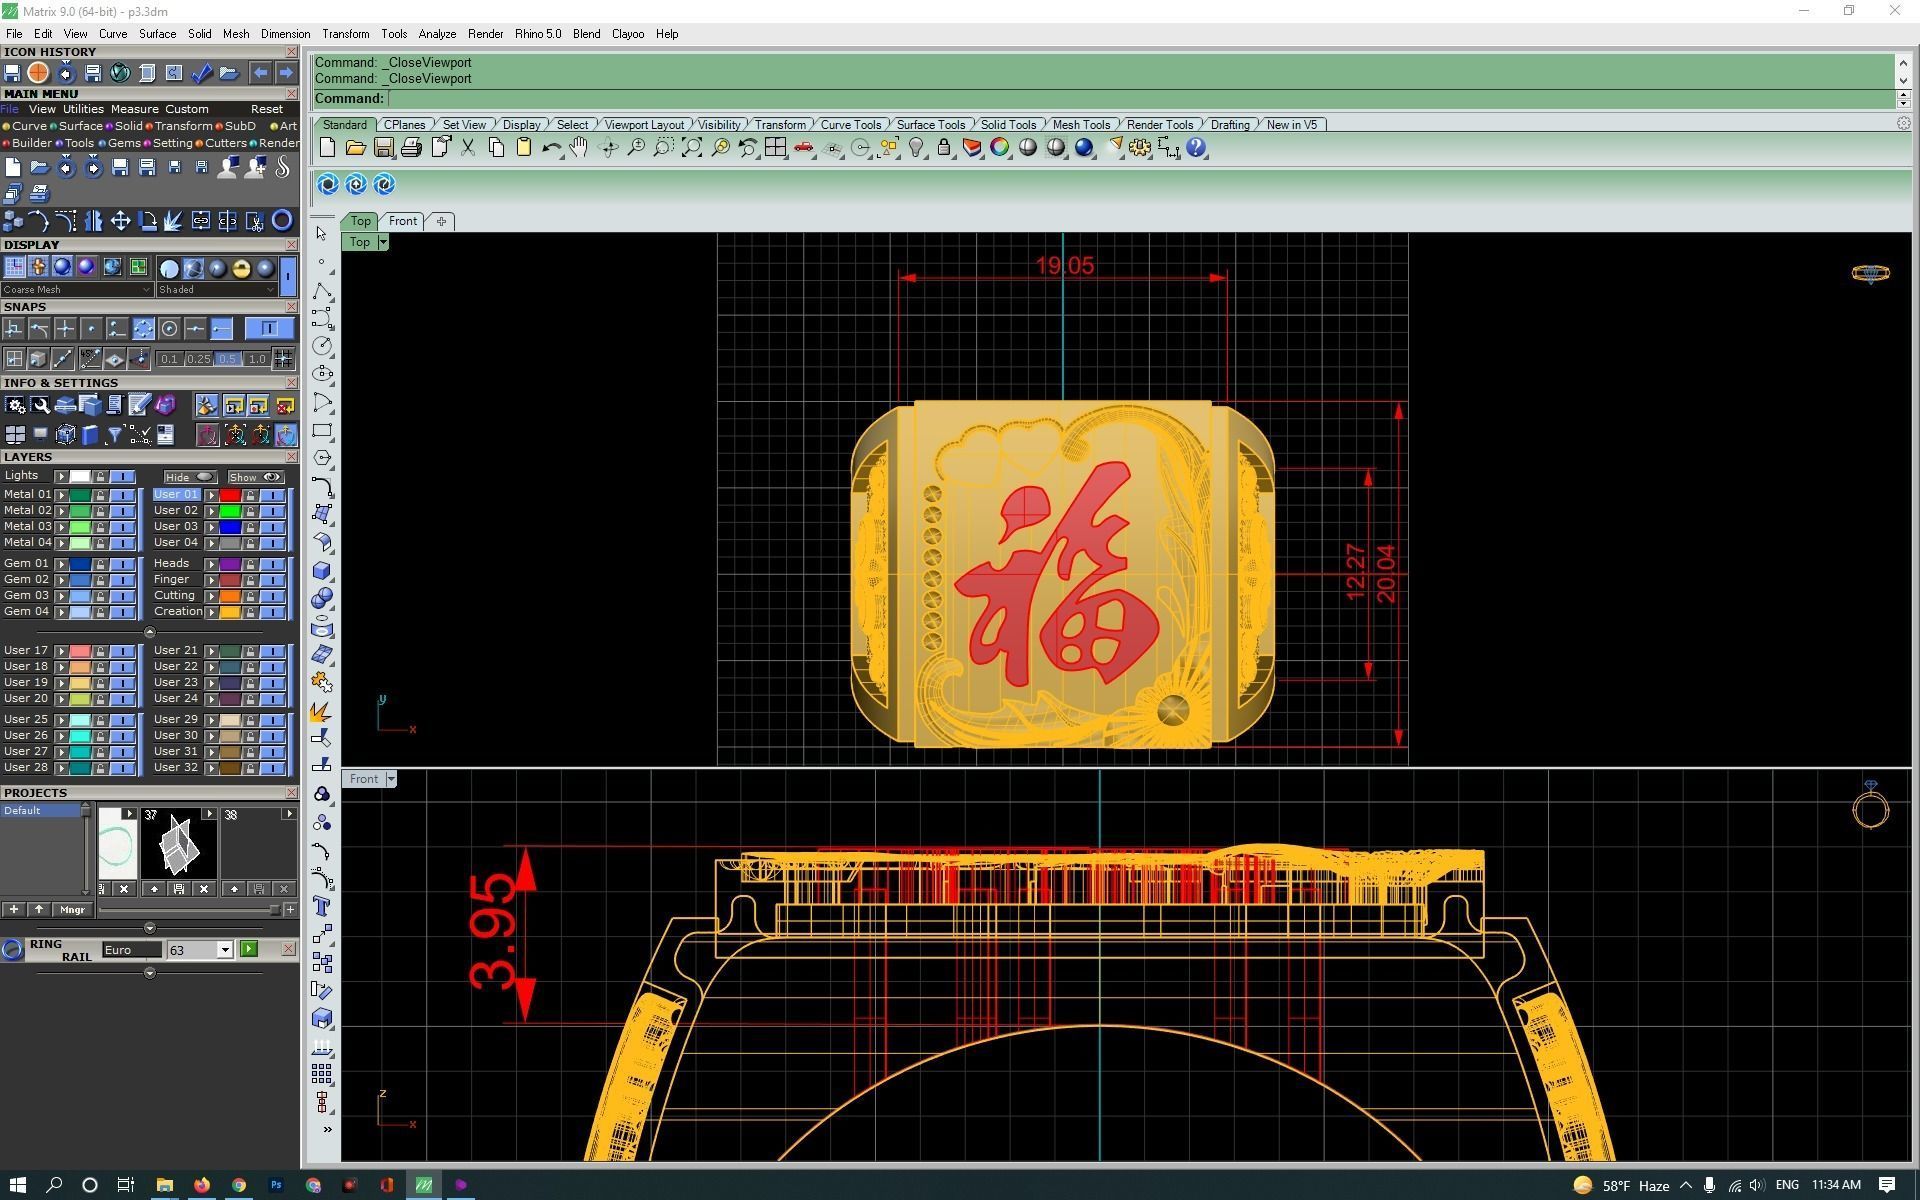Toggle the lock on Gem 03 layer

point(100,596)
